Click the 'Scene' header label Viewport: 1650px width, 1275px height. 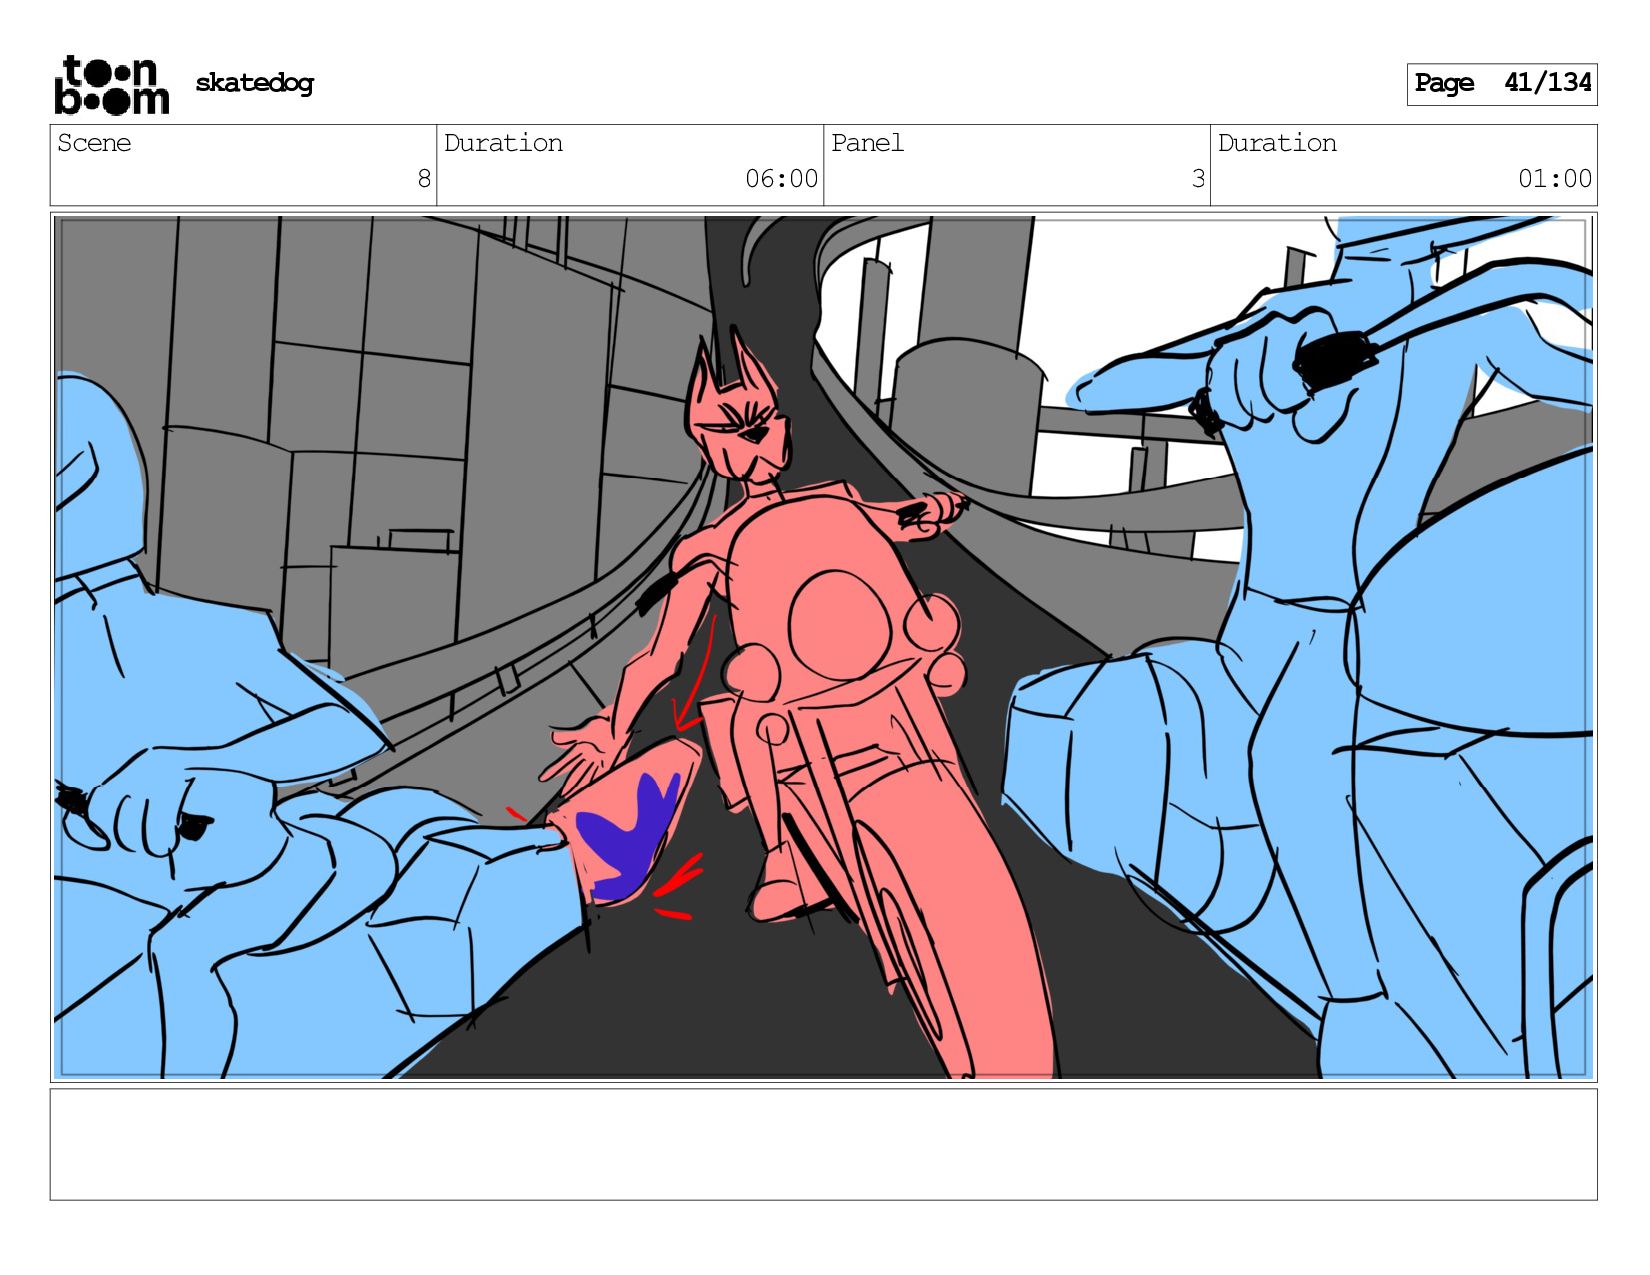(x=94, y=143)
